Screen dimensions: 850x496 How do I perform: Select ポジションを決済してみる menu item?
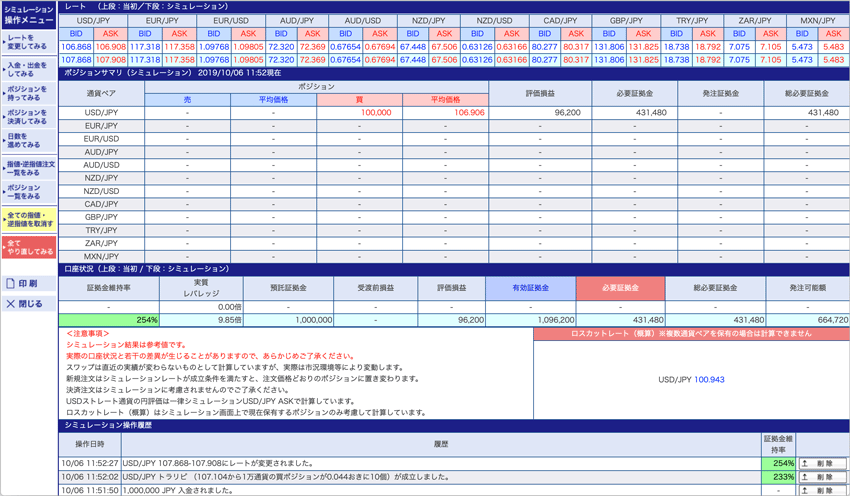click(x=29, y=118)
